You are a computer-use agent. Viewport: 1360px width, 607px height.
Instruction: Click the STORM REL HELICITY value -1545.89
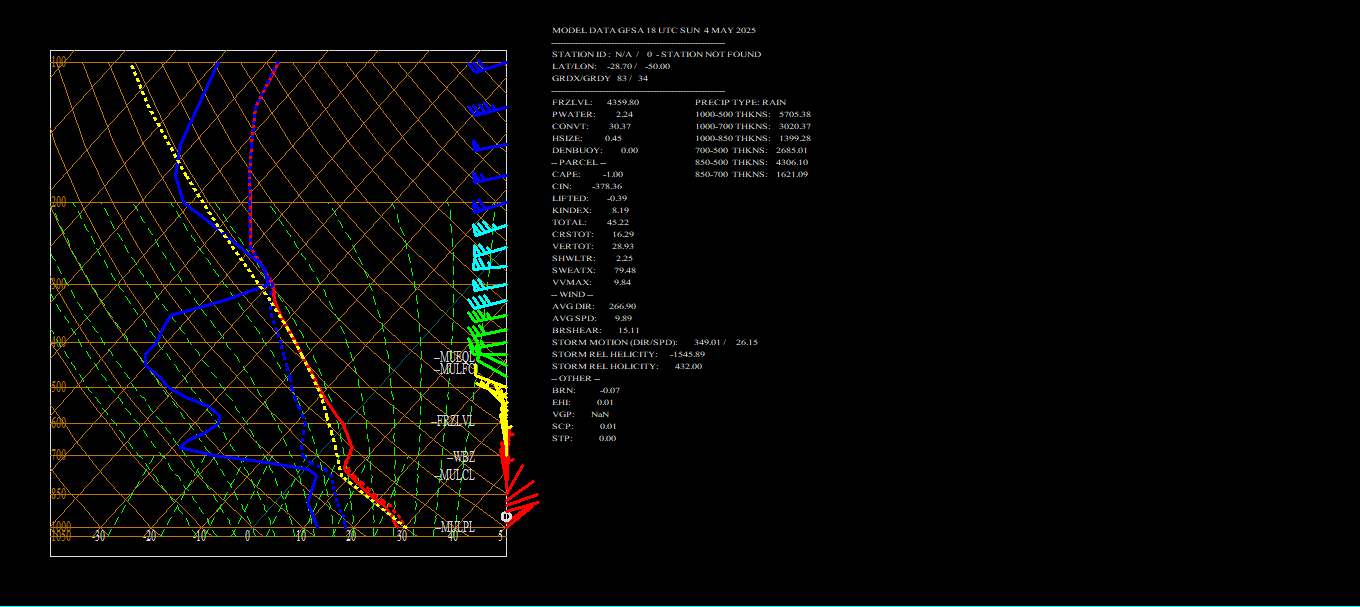pos(689,354)
